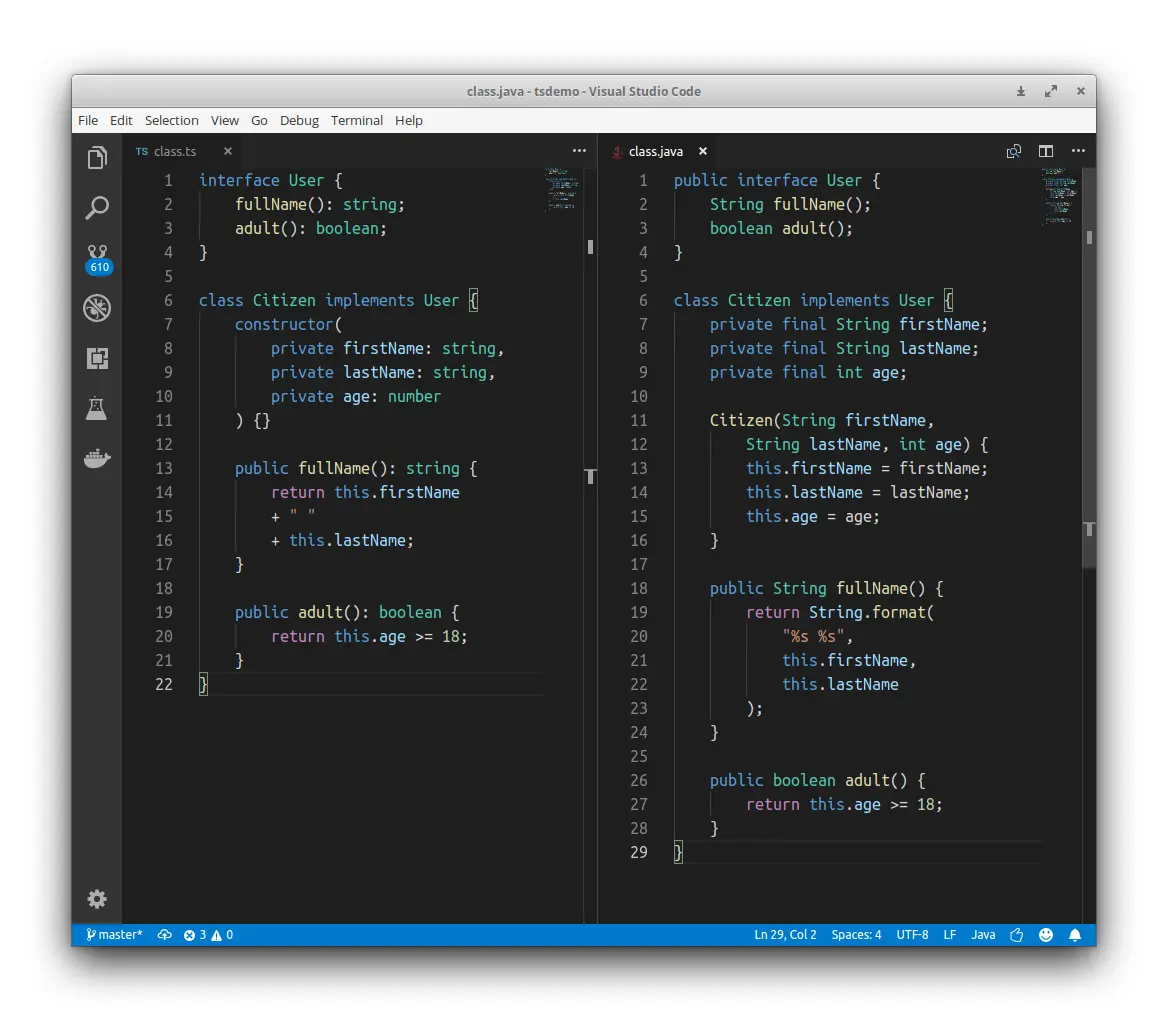This screenshot has height=1030, width=1170.
Task: Click the feedback smiley icon
Action: click(x=1046, y=934)
